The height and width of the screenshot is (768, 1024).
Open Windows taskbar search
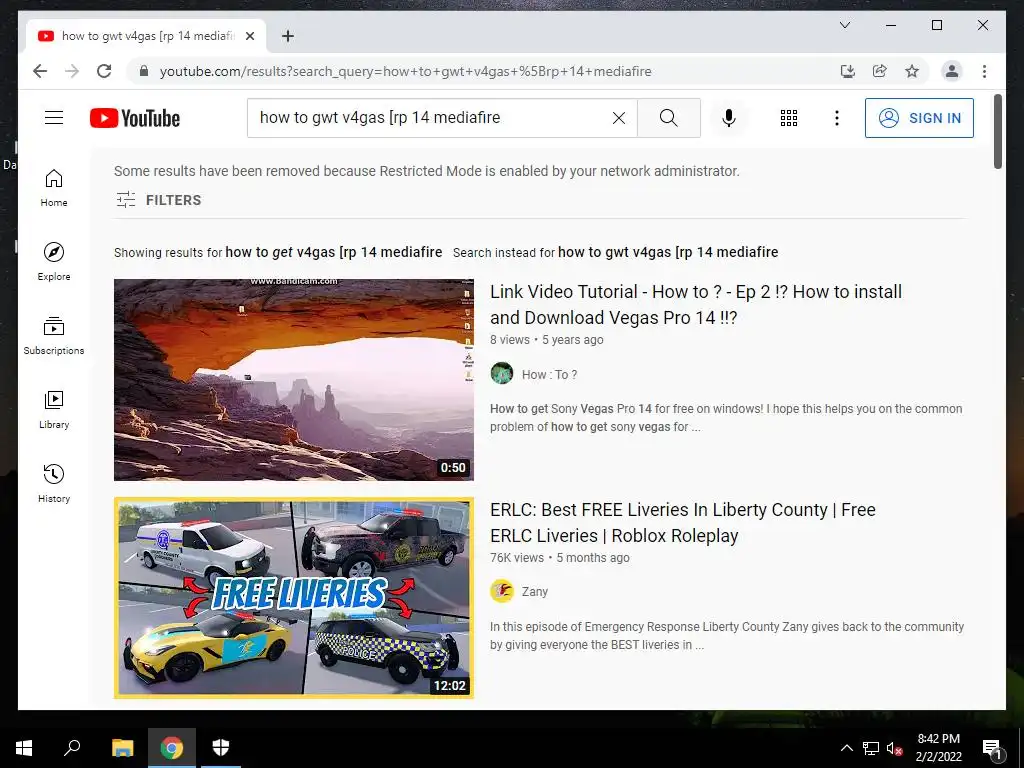click(72, 748)
